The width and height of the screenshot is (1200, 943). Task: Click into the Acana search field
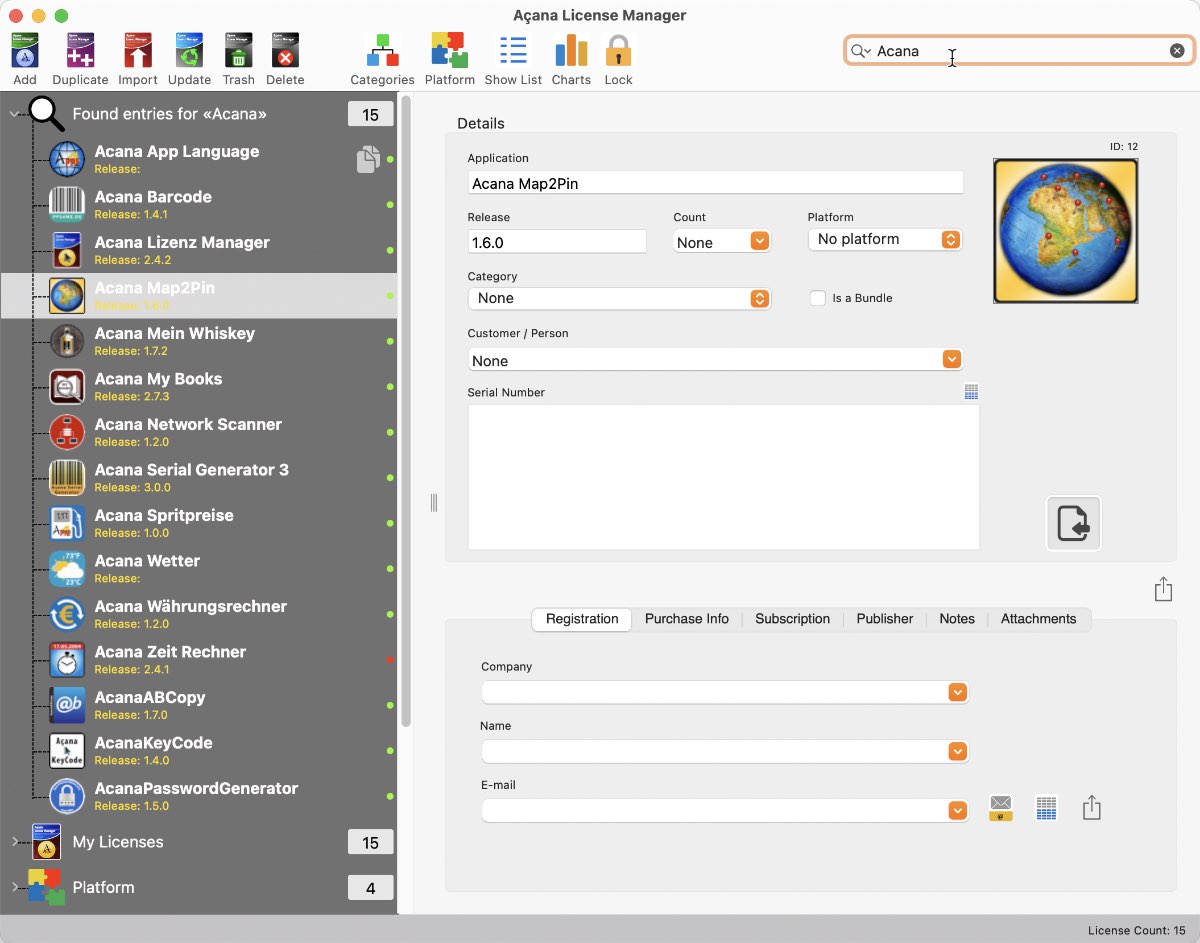(1020, 51)
